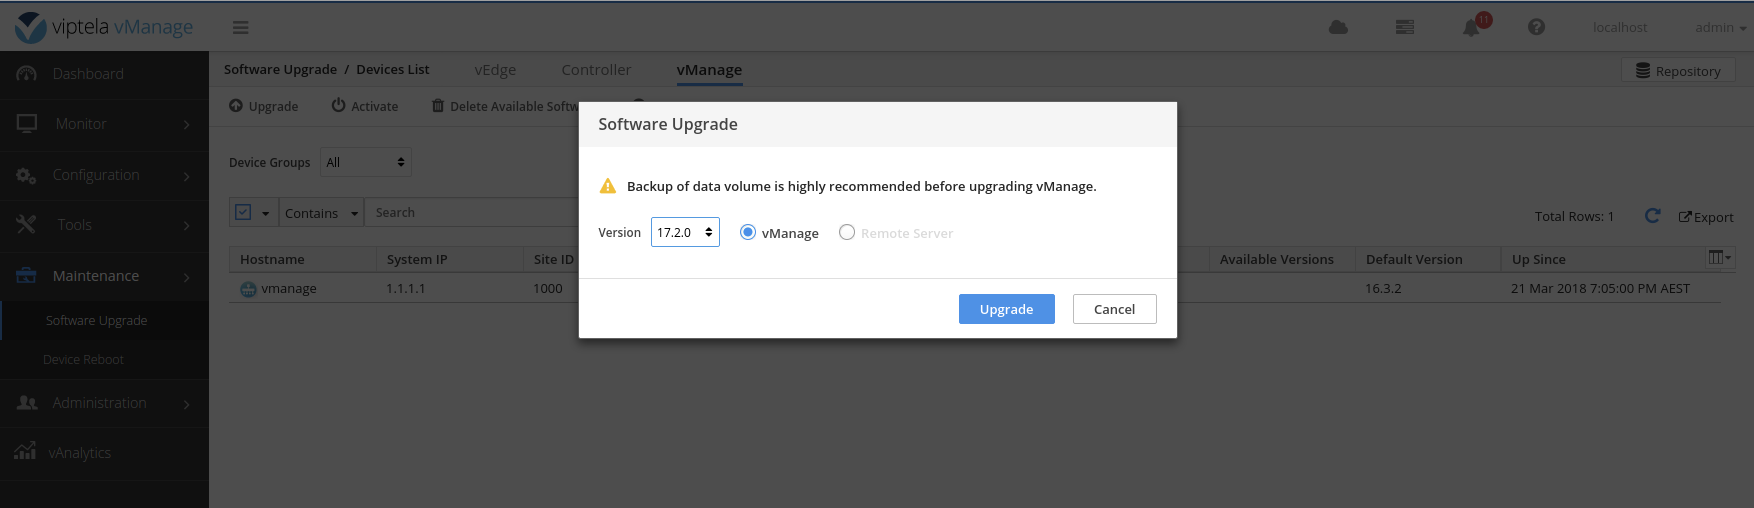Switch to the vEdge tab

[x=495, y=70]
